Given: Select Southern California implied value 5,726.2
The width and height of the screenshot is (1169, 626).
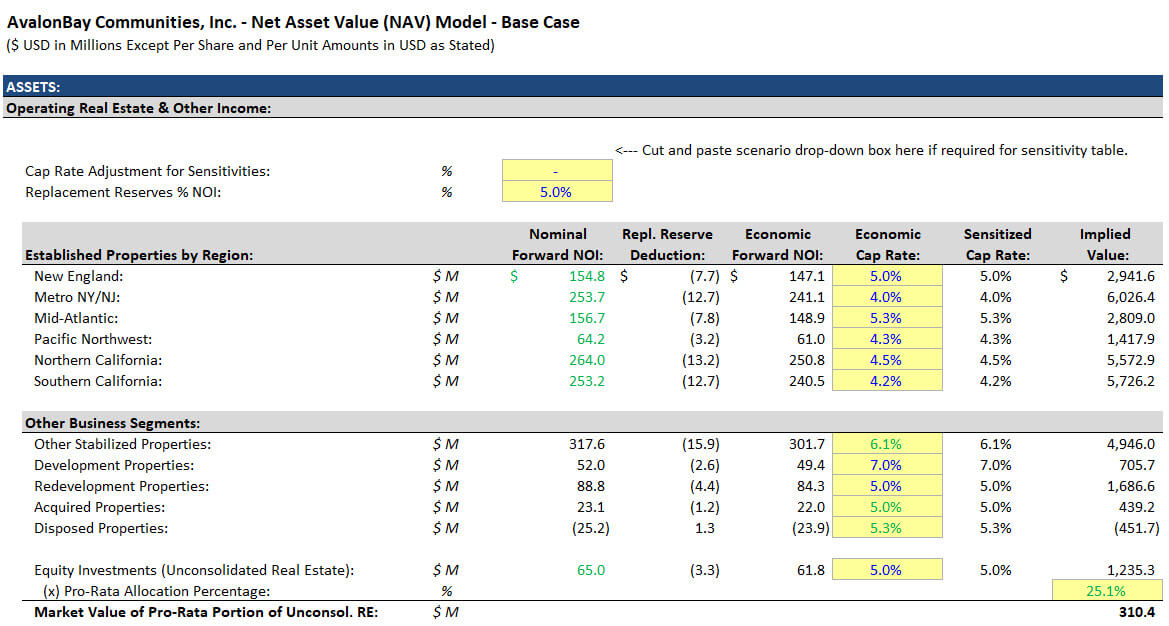Looking at the screenshot, I should (1130, 381).
